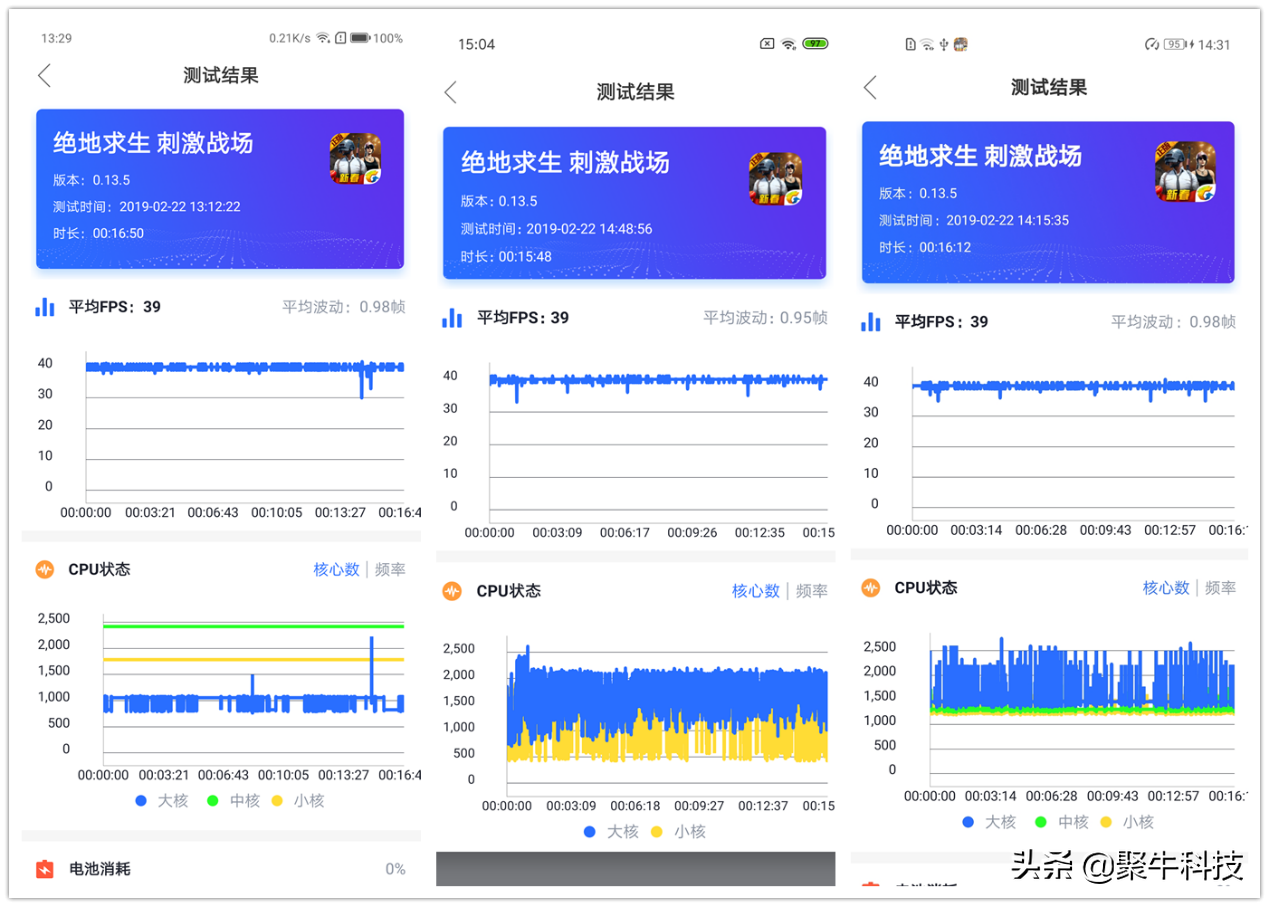Click 测试时间: 2019-02-22 14:48:56 text
The width and height of the screenshot is (1269, 907).
[556, 229]
